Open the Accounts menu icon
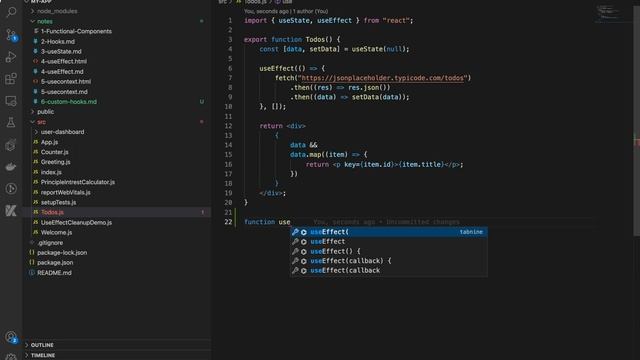Viewport: 640px width, 360px height. [11, 337]
